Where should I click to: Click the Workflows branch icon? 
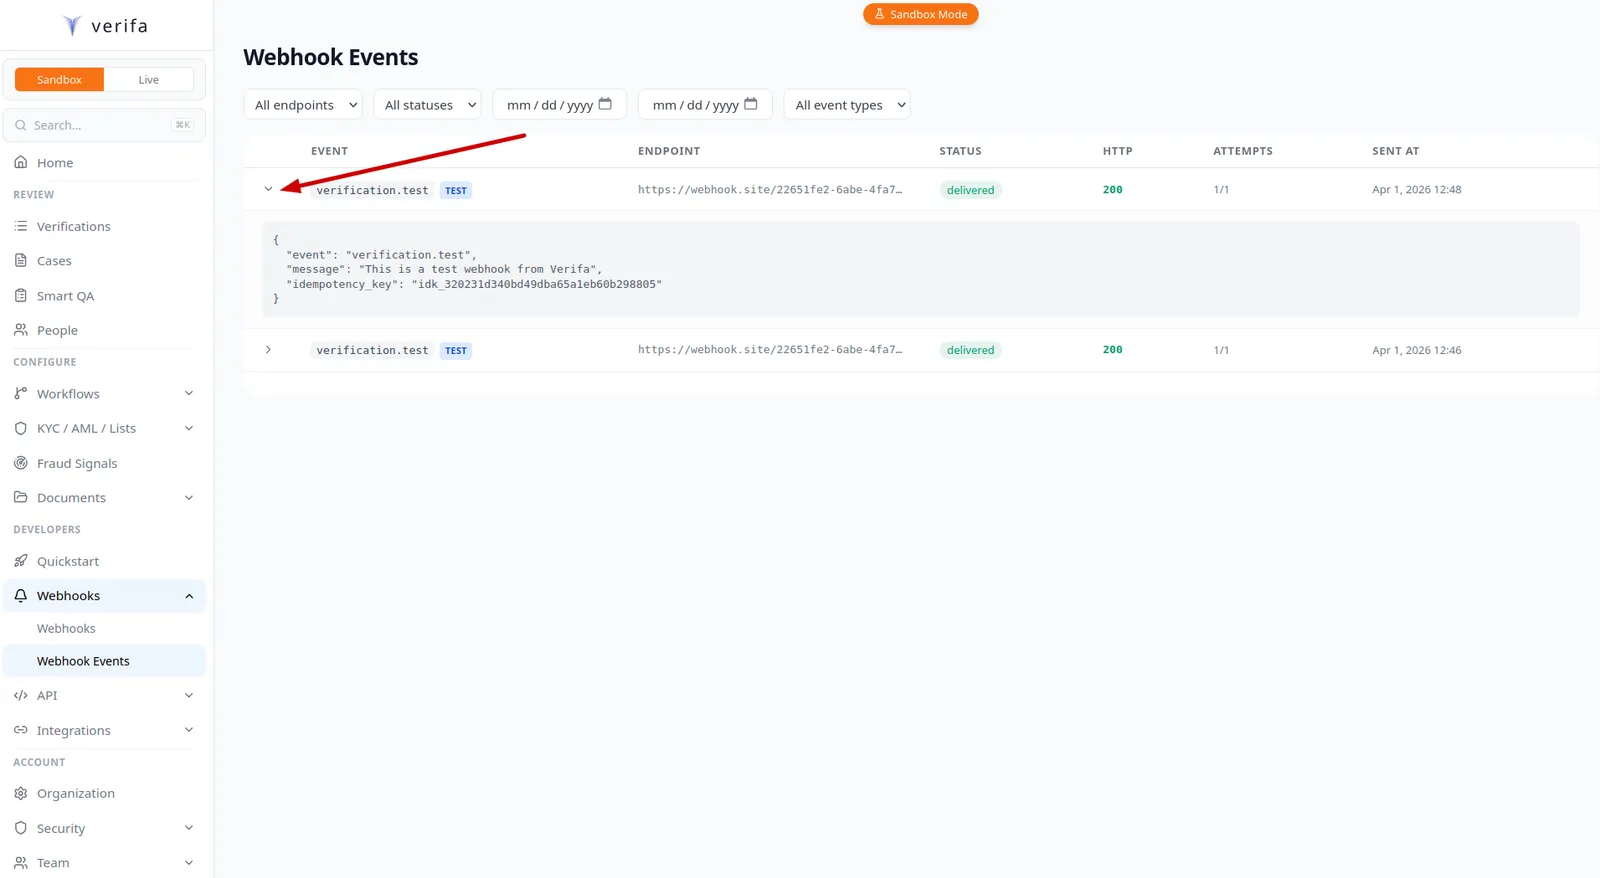tap(21, 393)
